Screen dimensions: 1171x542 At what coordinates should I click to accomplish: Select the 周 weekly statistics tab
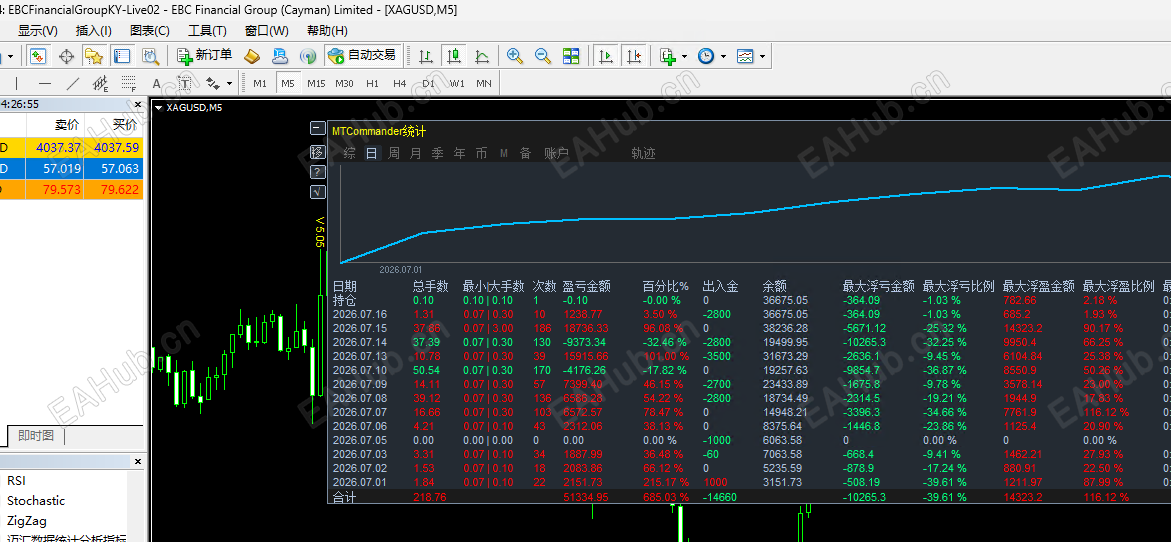point(394,153)
